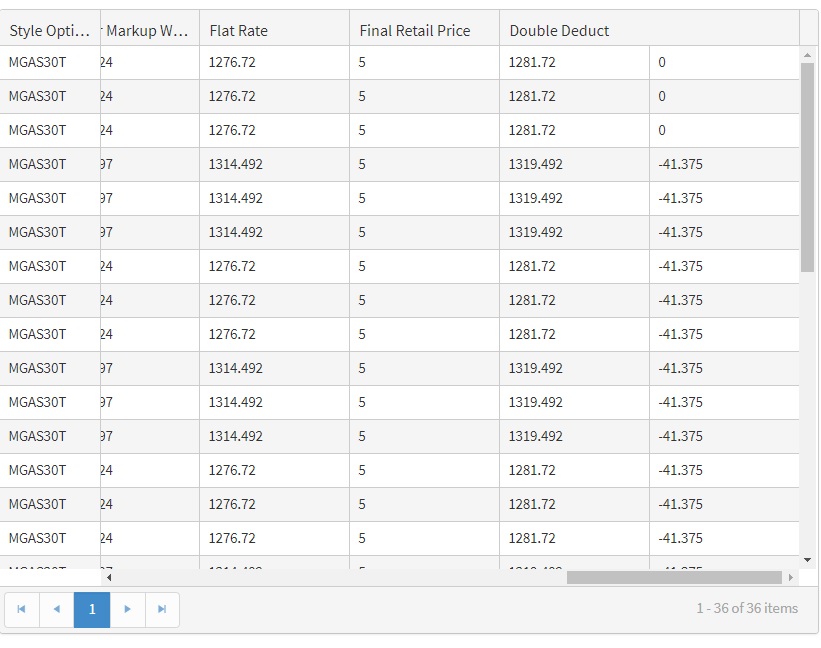Select page 1 in the pager
Screen dimensions: 821x648
point(92,609)
